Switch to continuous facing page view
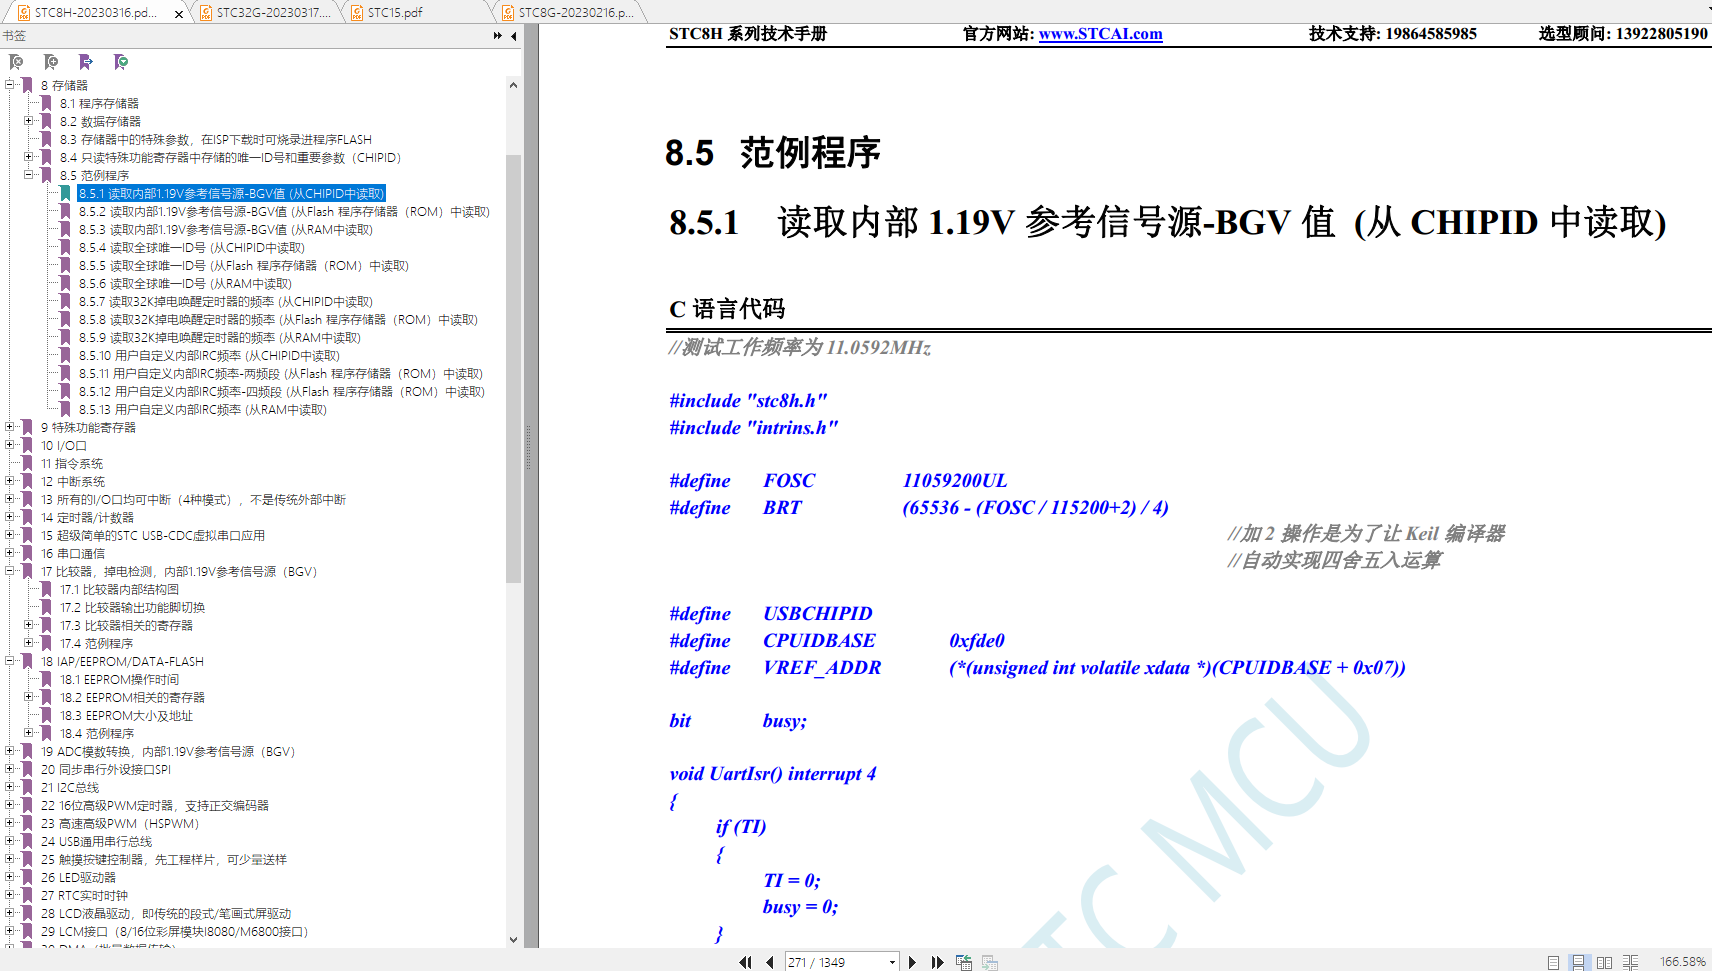 [1630, 962]
